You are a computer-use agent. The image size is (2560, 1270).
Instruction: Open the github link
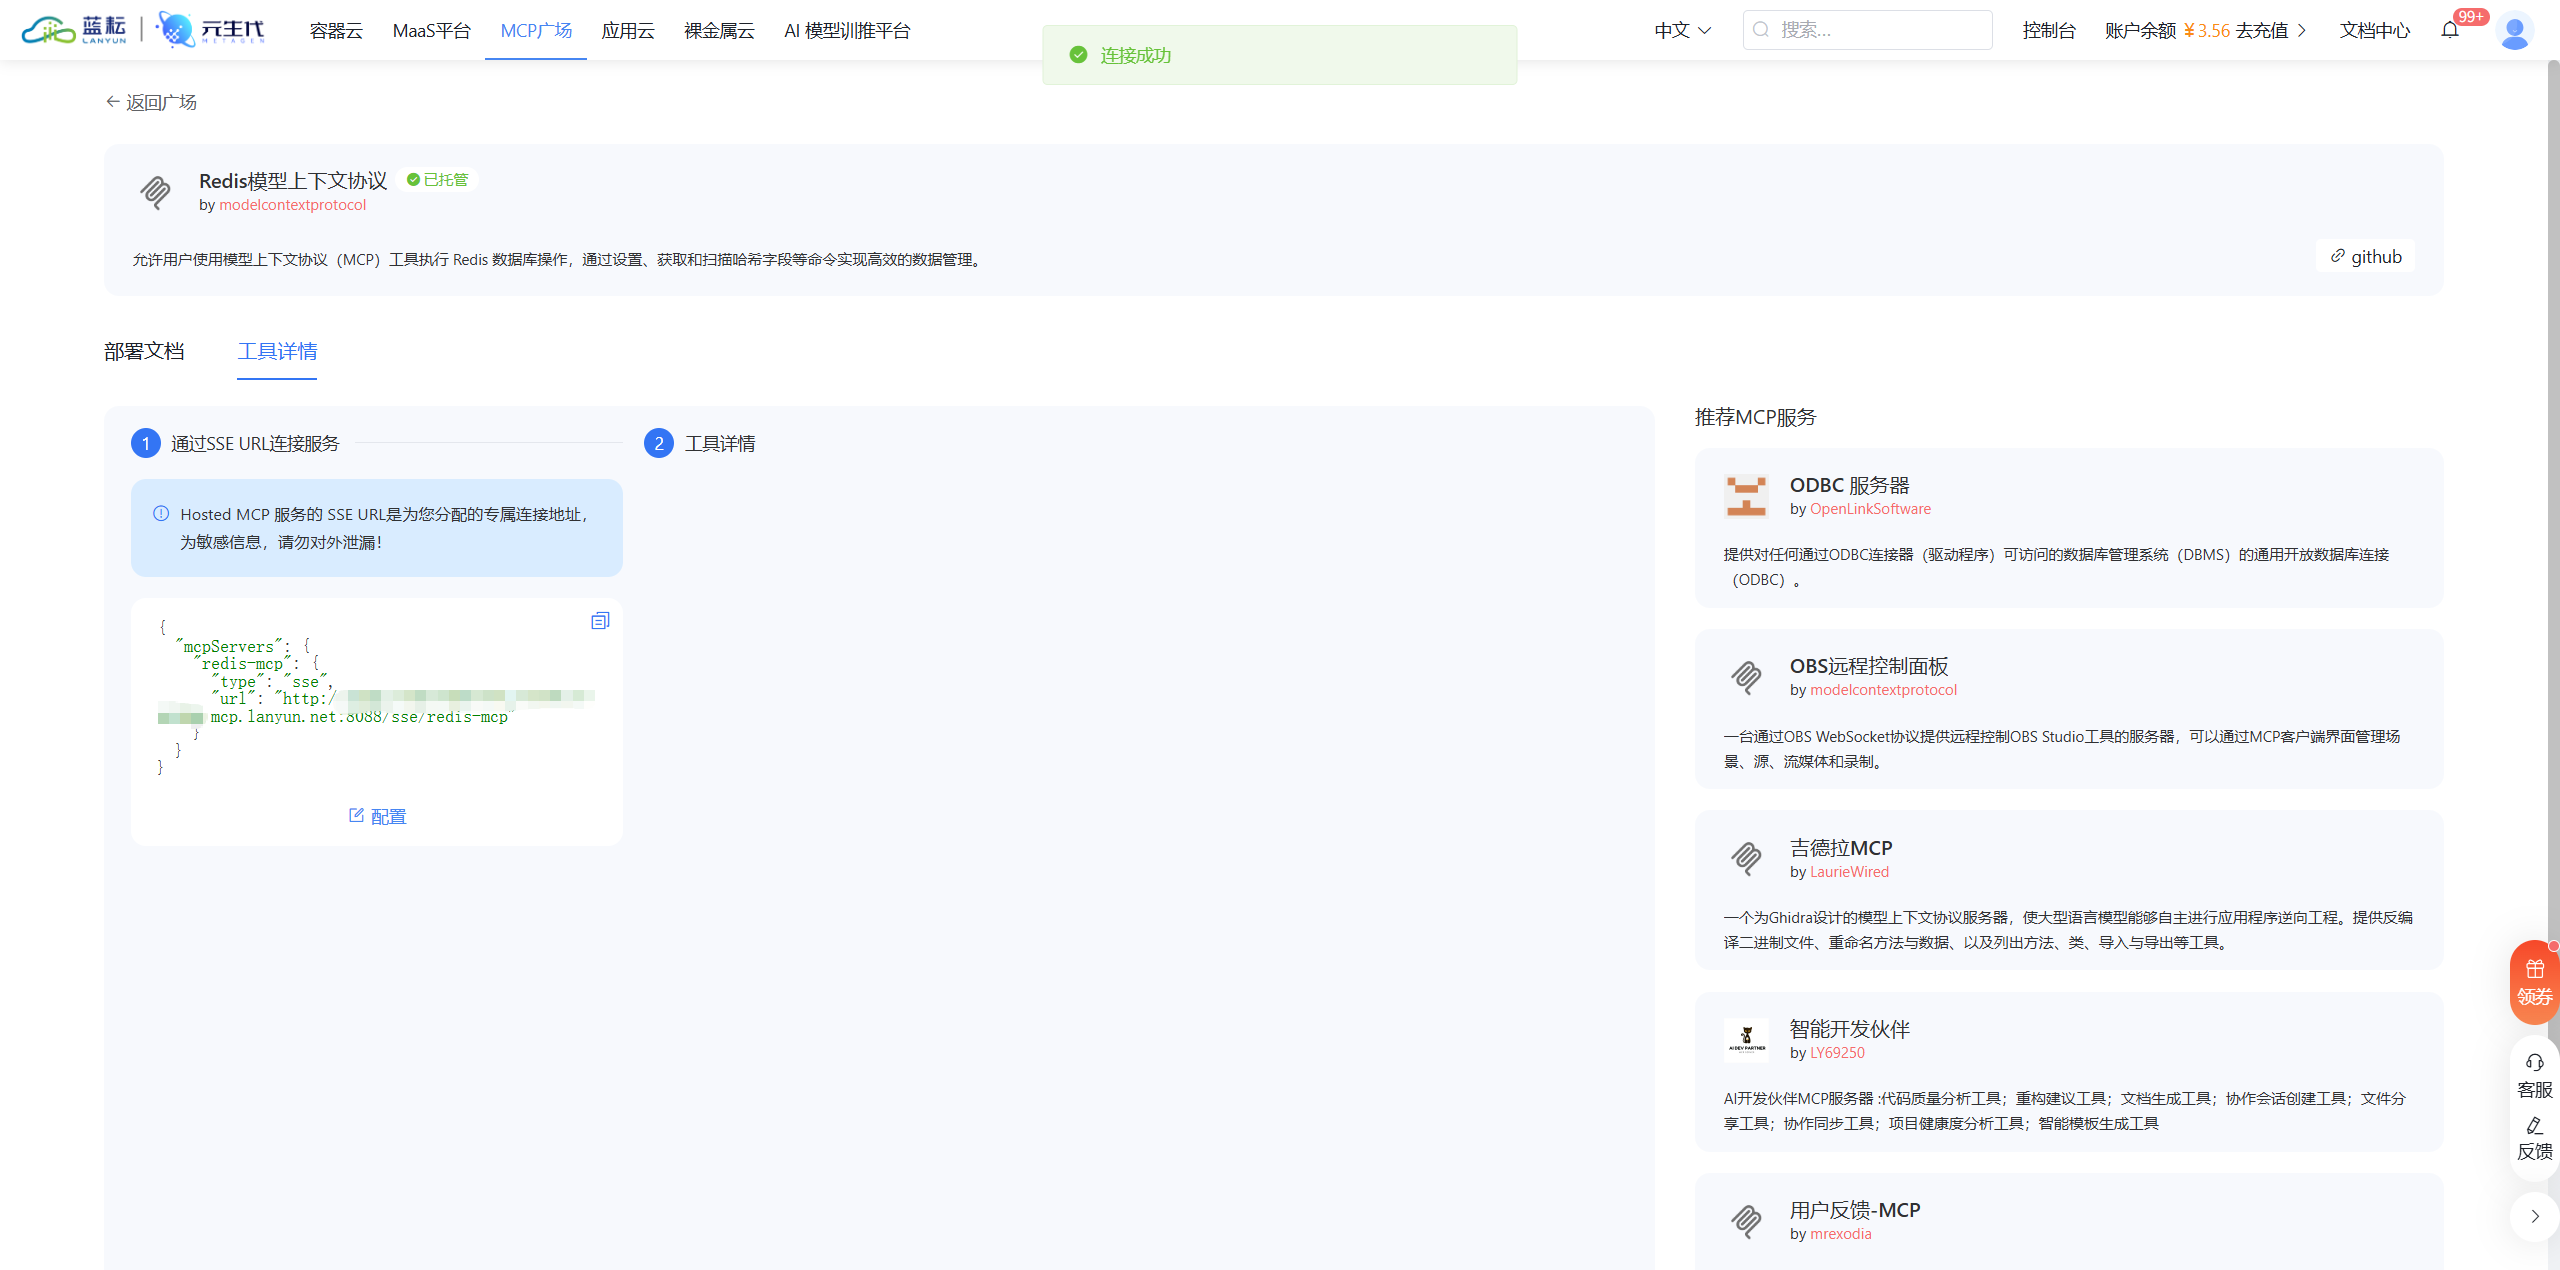(2365, 257)
